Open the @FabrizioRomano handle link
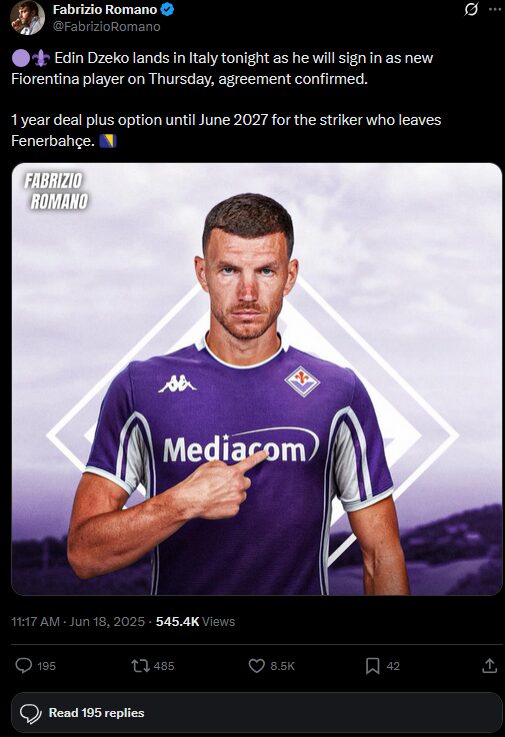Screen dimensions: 505x737 pos(106,26)
